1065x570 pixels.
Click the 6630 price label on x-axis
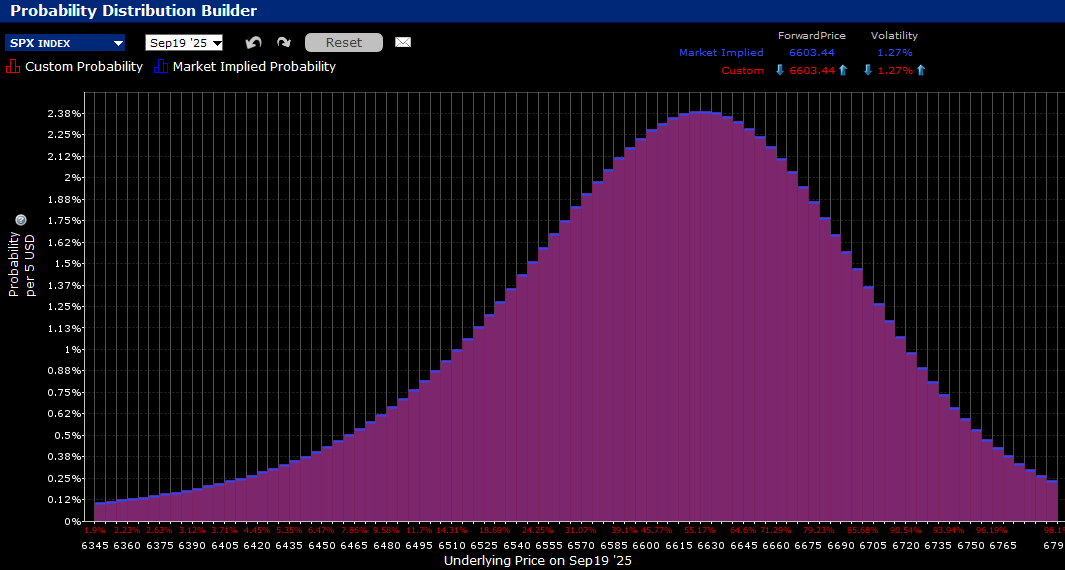click(x=711, y=545)
